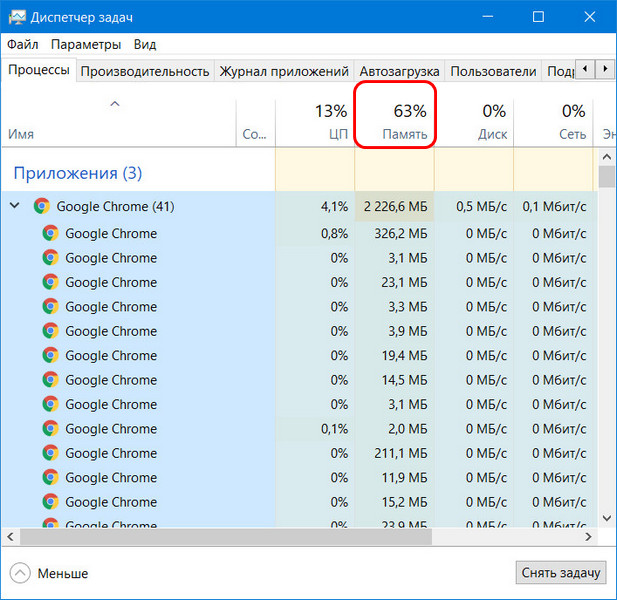The image size is (617, 600).
Task: Open the Файл menu
Action: 22,44
